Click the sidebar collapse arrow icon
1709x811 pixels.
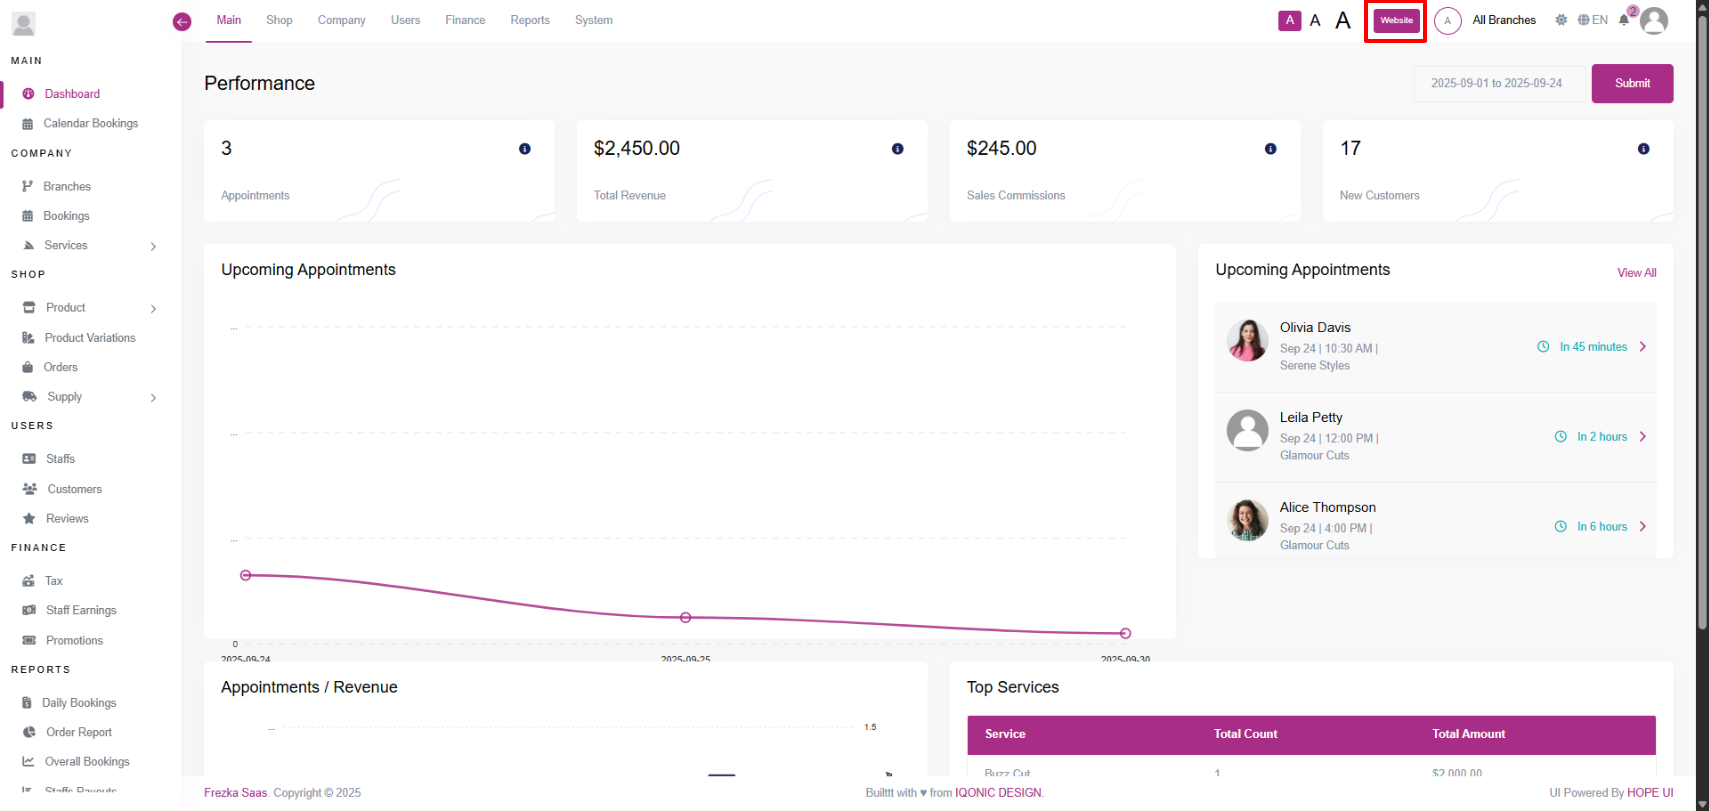(x=182, y=22)
